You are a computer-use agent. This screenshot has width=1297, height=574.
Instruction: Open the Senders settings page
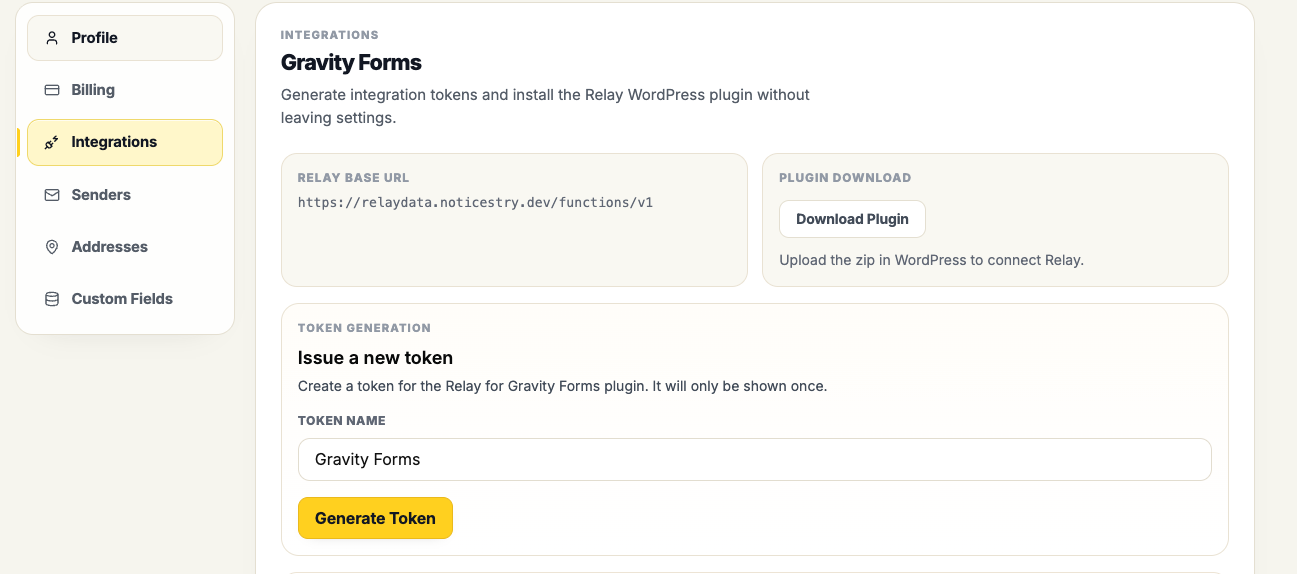[125, 195]
